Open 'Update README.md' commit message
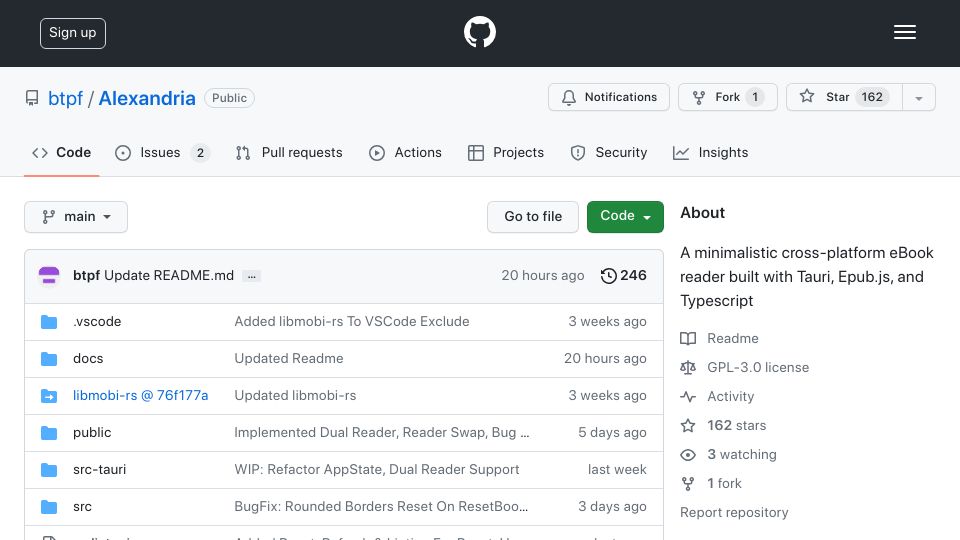 [169, 276]
